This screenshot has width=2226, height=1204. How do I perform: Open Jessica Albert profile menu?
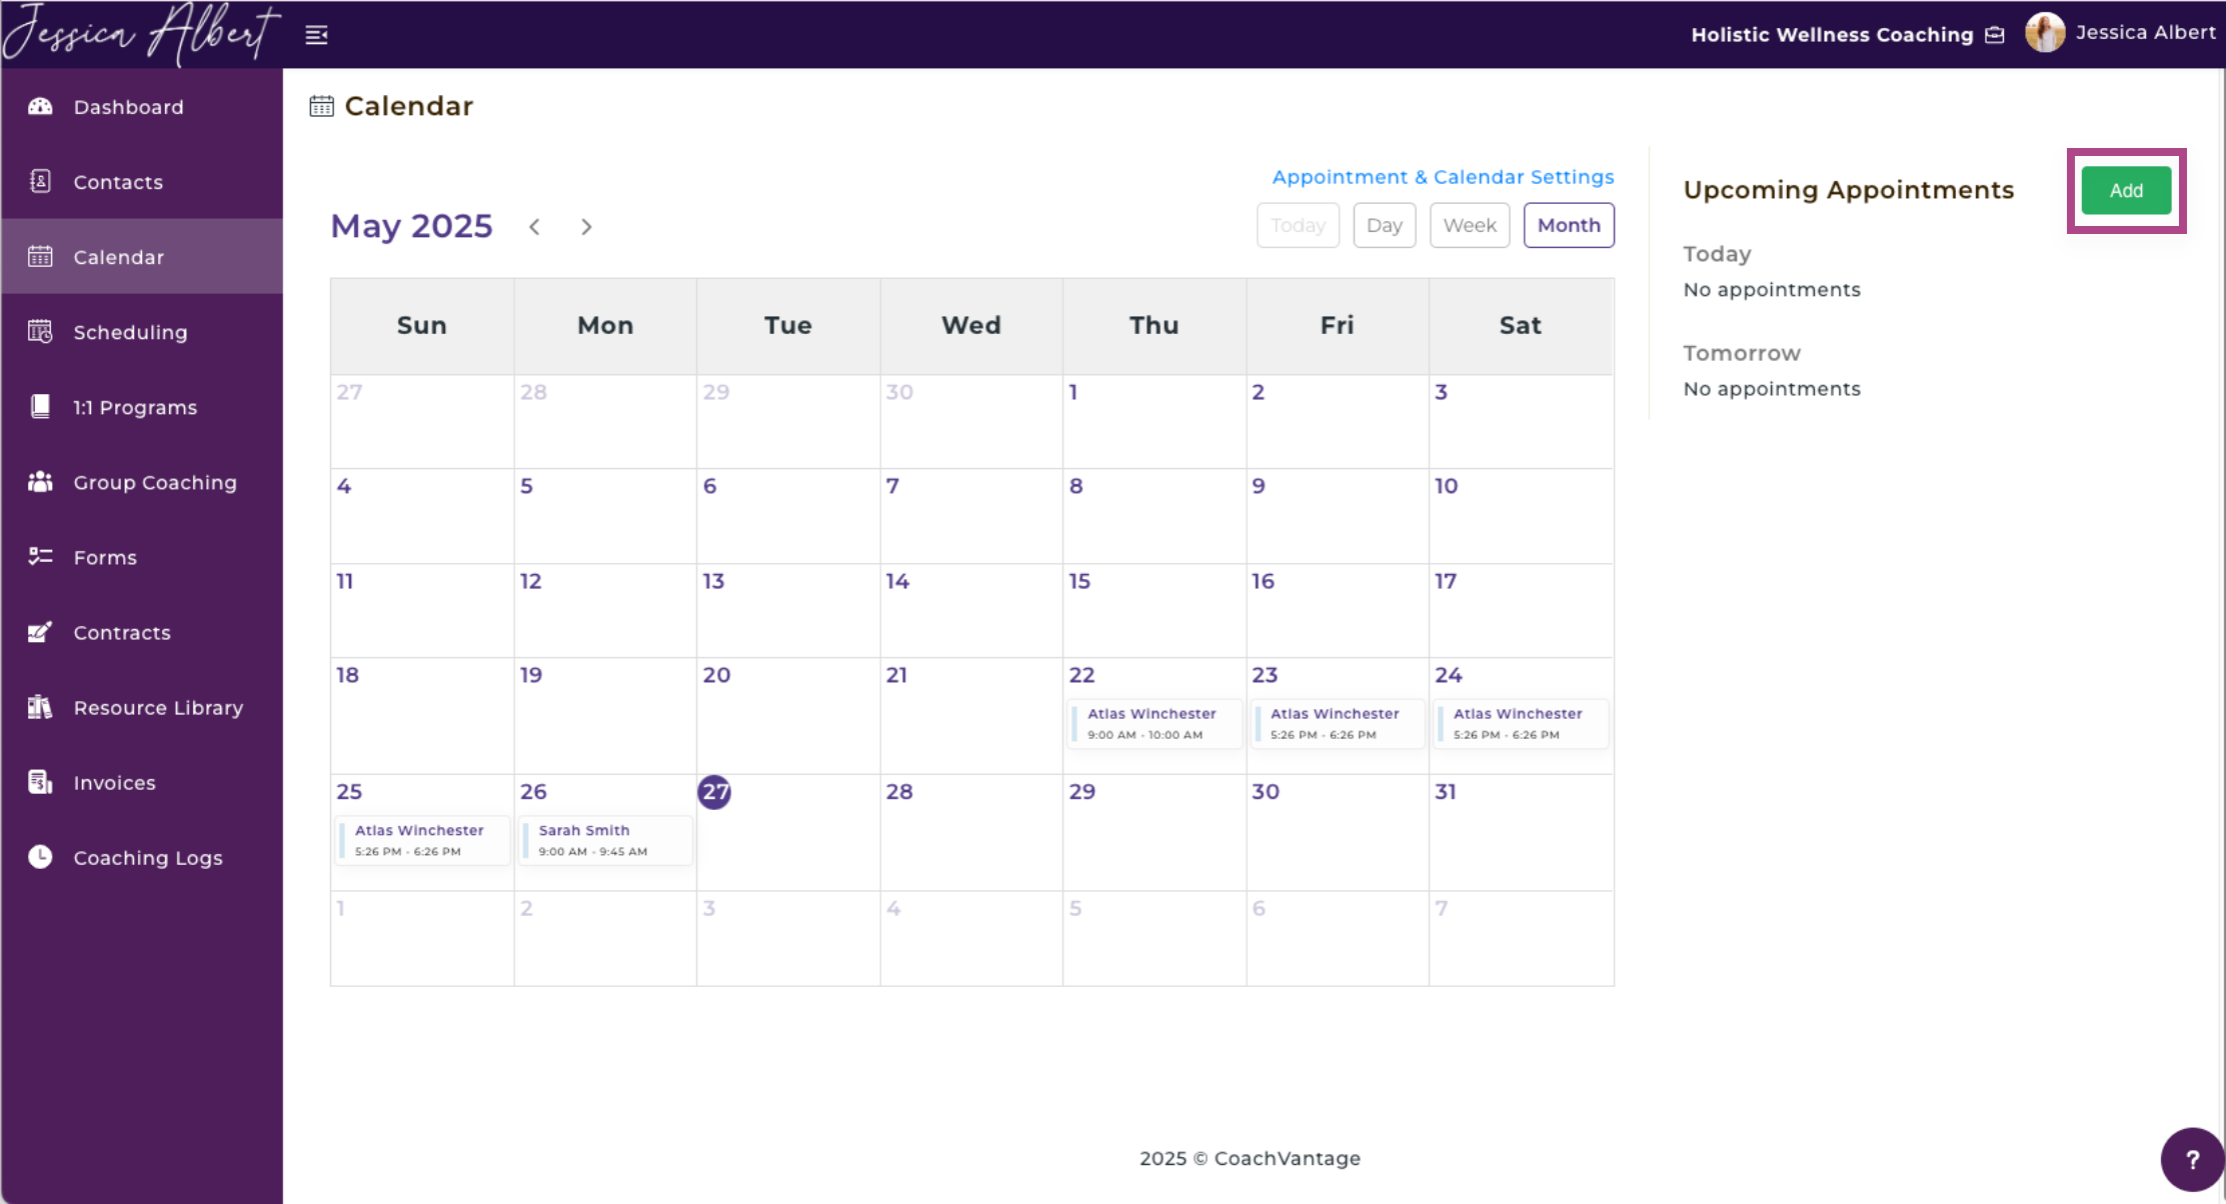coord(2122,33)
